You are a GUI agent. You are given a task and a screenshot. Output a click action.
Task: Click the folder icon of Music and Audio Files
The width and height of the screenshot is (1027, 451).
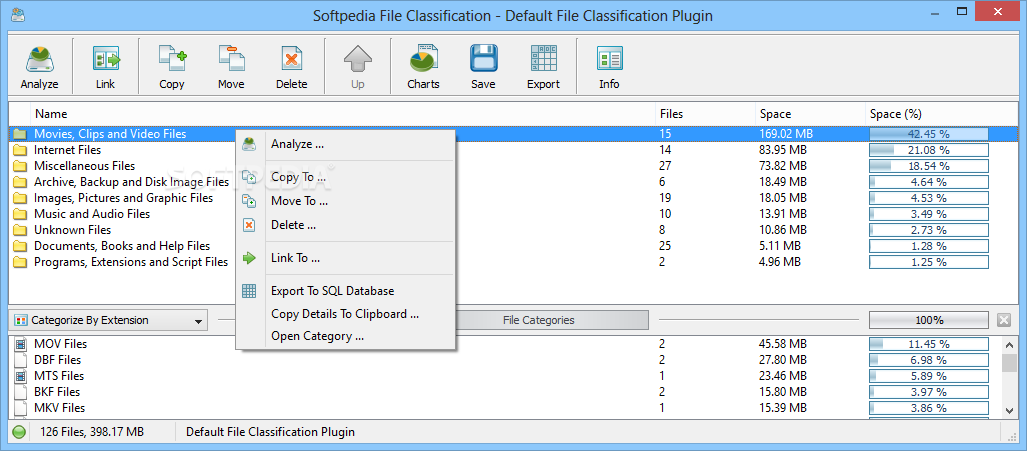click(20, 214)
